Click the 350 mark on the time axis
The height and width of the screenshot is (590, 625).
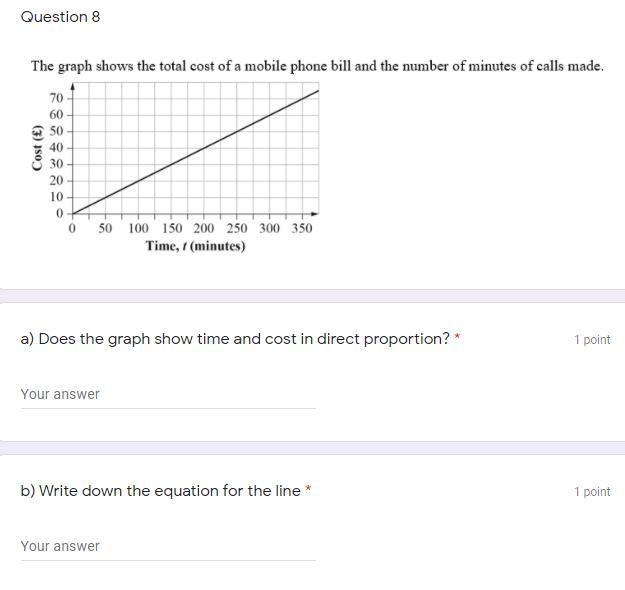[301, 228]
